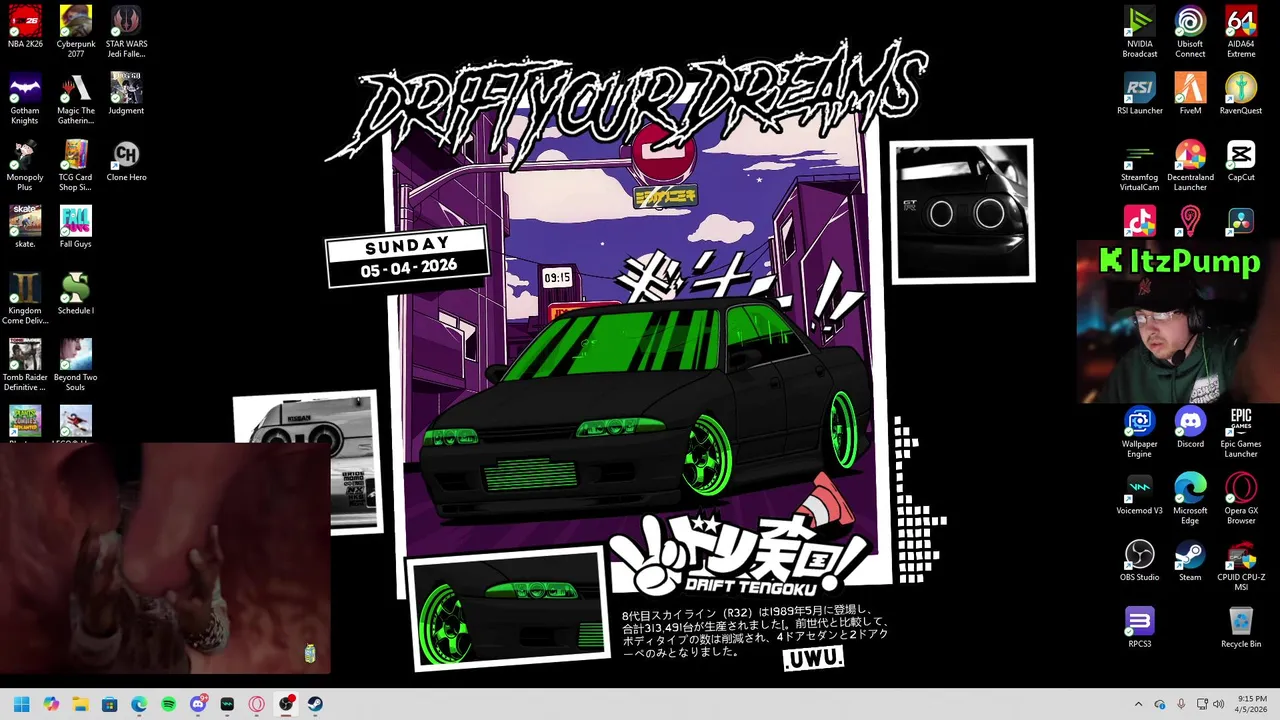Select the Judgment game icon

pos(126,94)
